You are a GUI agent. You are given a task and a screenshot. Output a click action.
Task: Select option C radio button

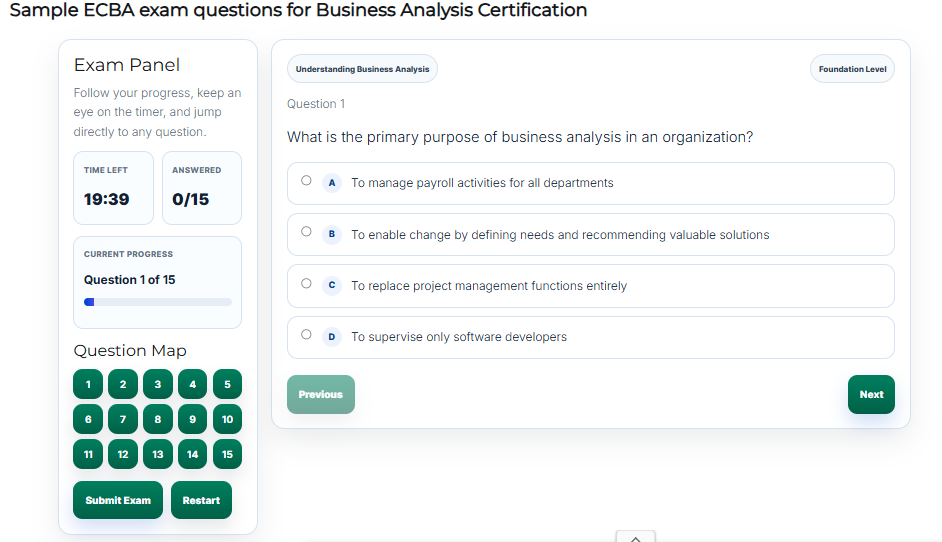pos(306,283)
